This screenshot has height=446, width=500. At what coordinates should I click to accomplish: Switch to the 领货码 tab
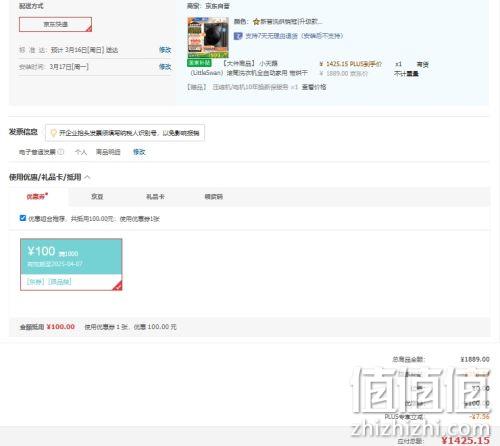[x=214, y=197]
